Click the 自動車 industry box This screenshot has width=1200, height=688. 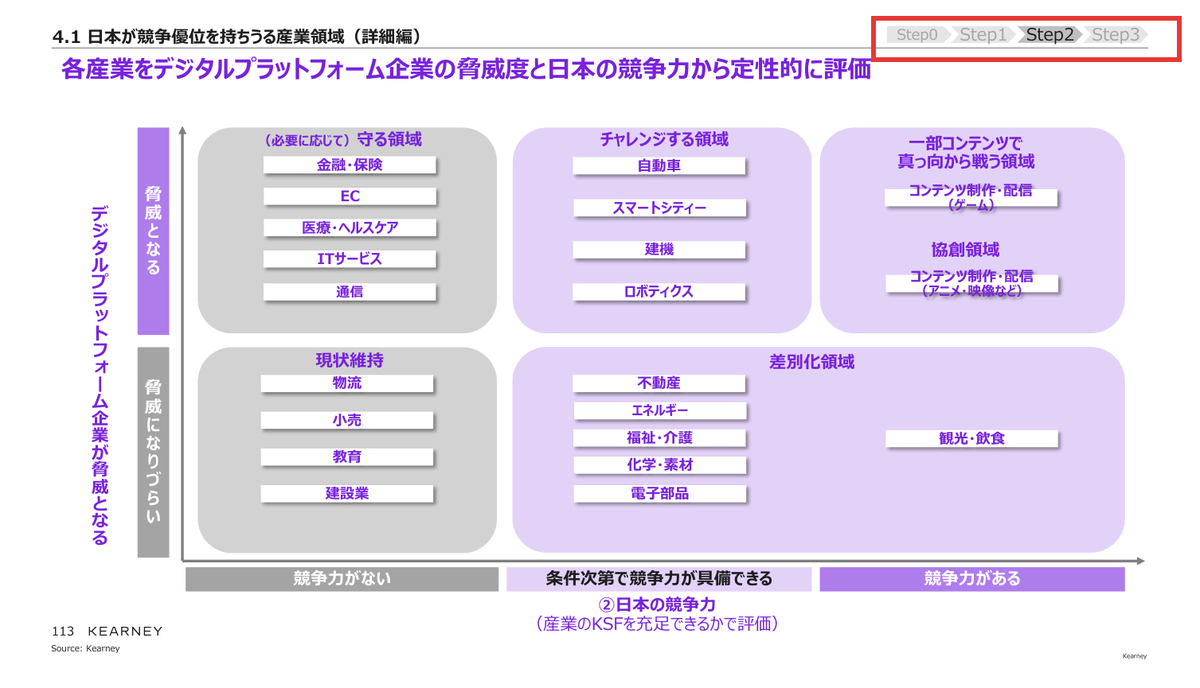(x=660, y=167)
